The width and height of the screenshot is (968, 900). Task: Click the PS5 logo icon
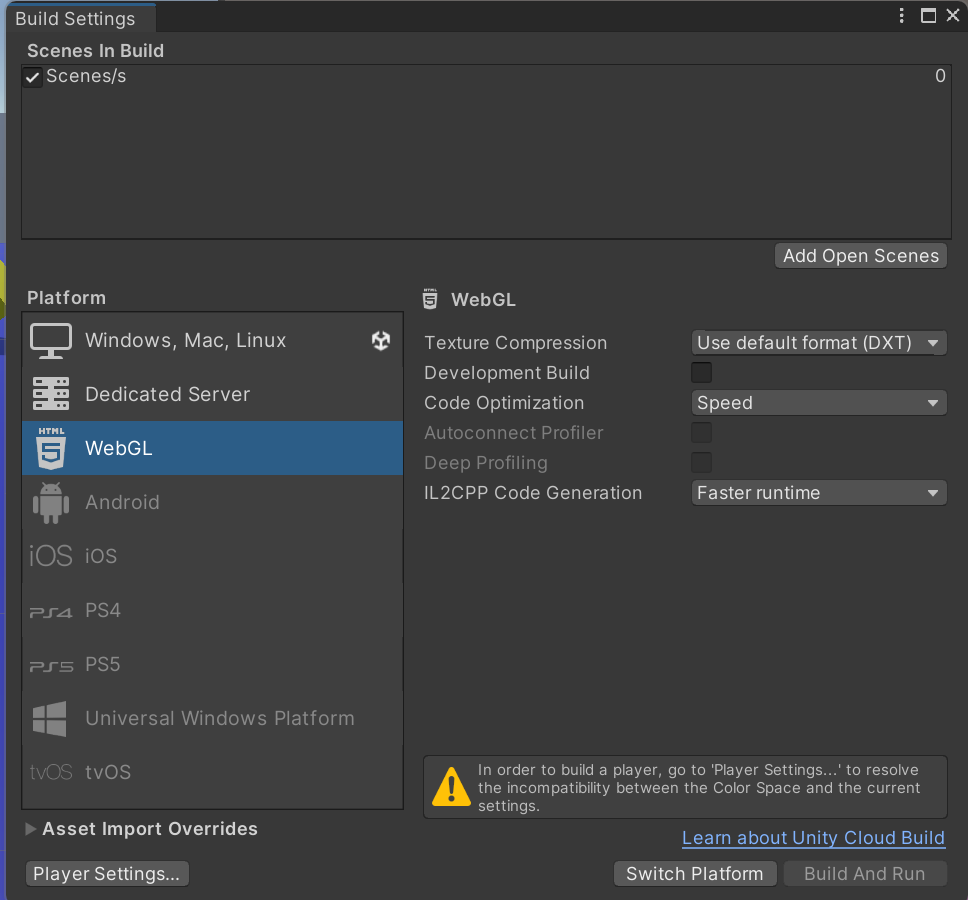pos(51,666)
